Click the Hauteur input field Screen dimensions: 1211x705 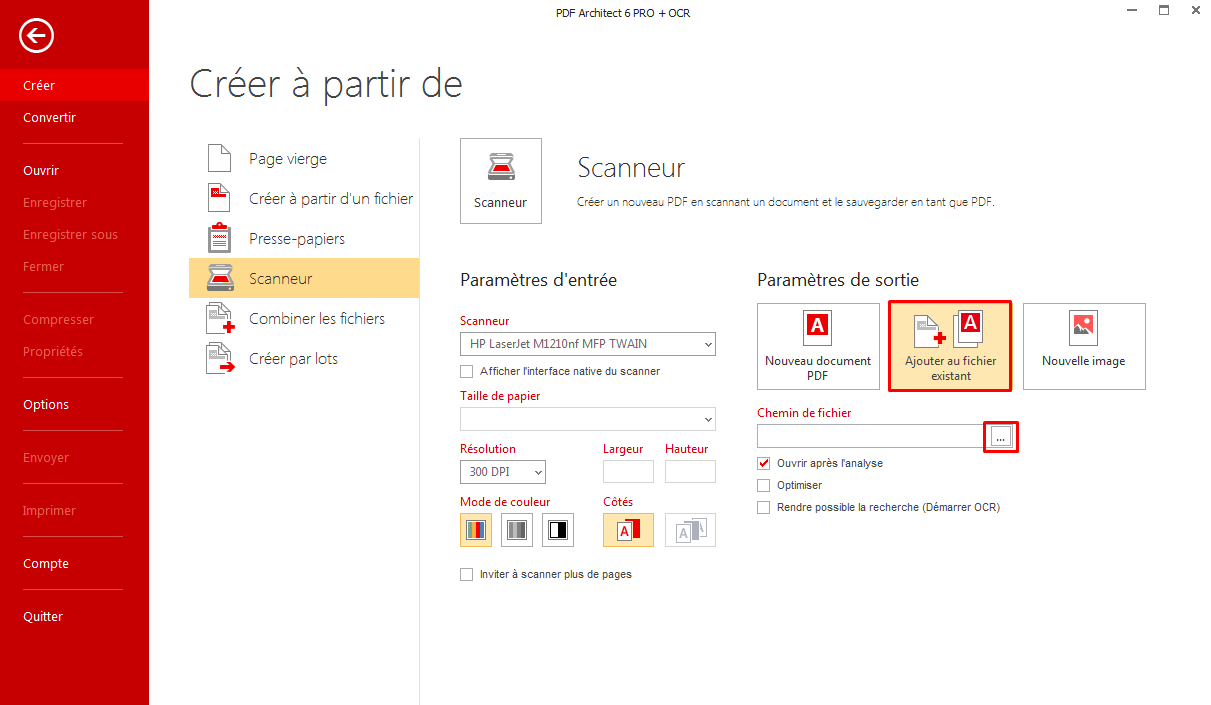click(690, 472)
